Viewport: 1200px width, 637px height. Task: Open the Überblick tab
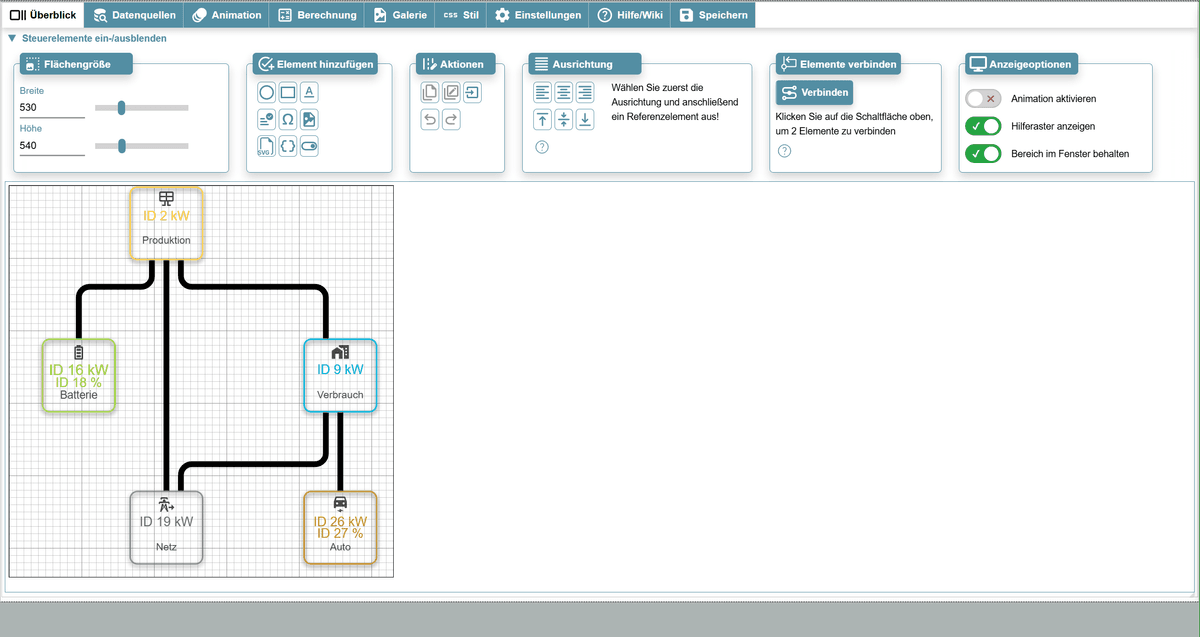[43, 15]
